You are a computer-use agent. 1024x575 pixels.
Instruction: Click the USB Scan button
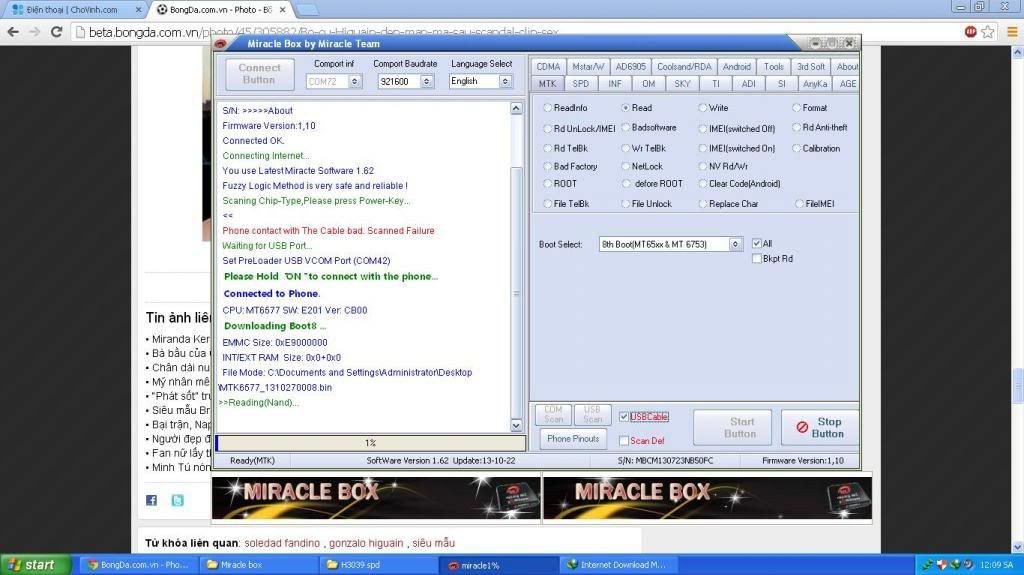tap(592, 414)
